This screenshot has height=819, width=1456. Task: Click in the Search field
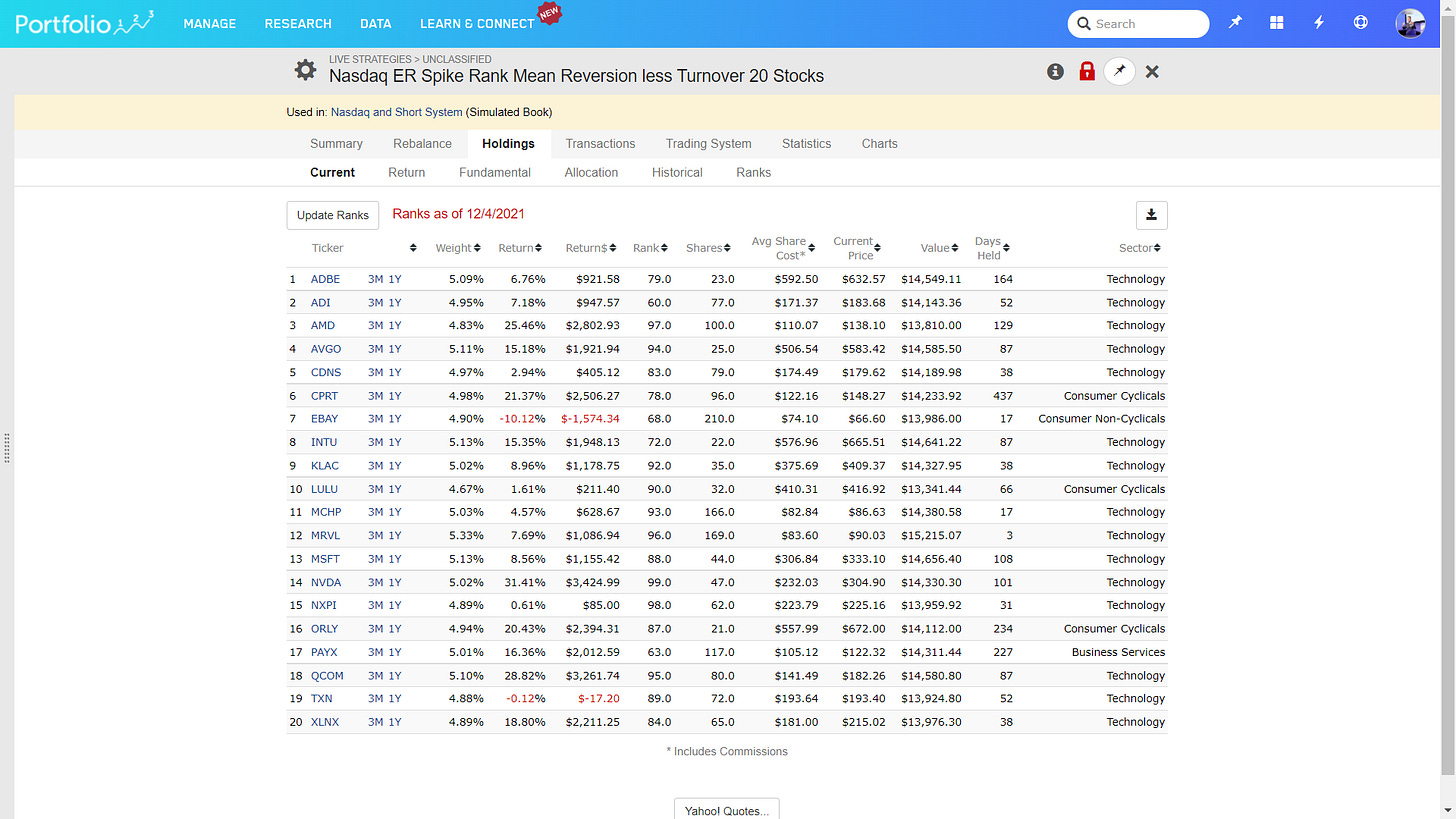(x=1139, y=23)
